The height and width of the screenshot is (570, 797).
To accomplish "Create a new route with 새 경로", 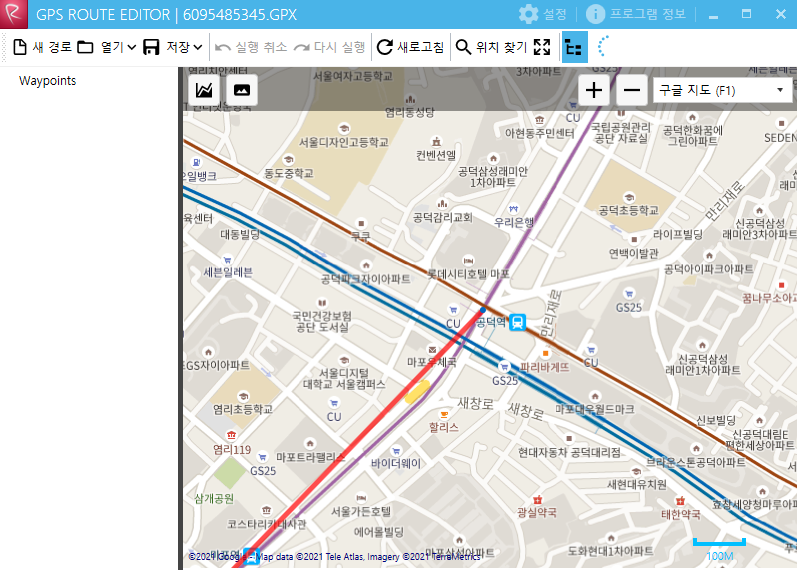I will point(42,47).
